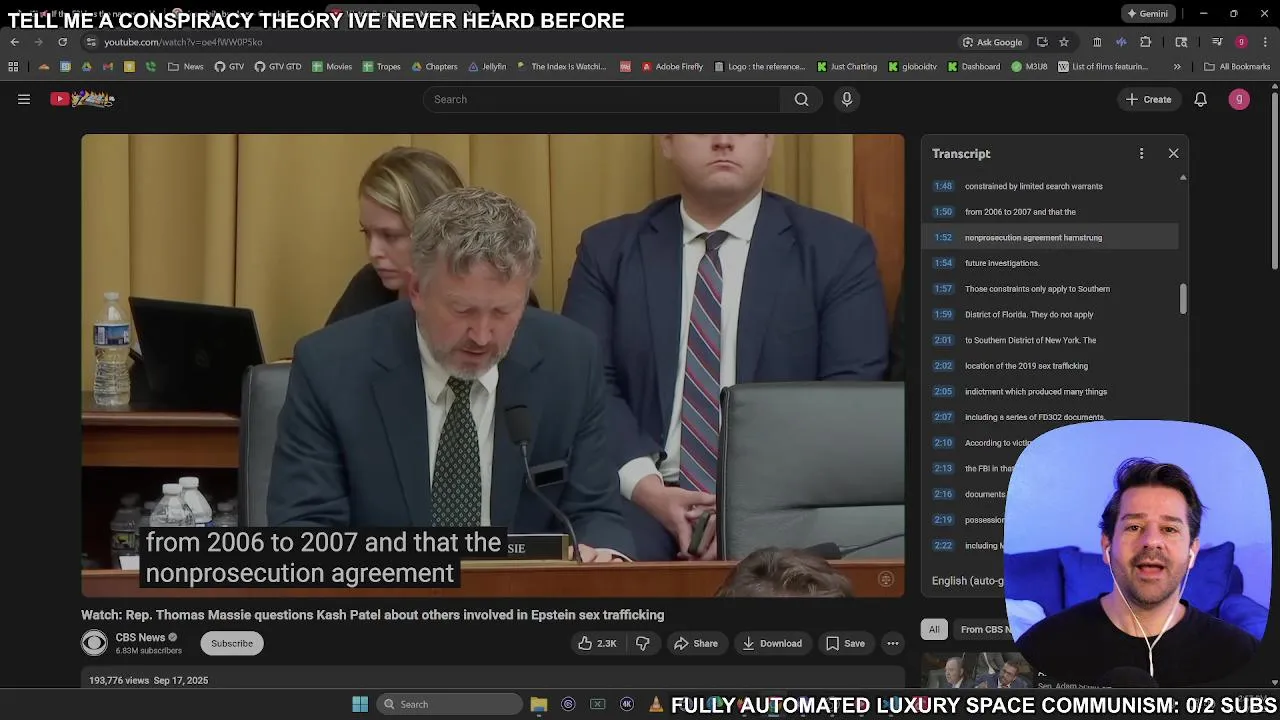Viewport: 1280px width, 720px height.
Task: Click the video player frame
Action: pyautogui.click(x=493, y=365)
